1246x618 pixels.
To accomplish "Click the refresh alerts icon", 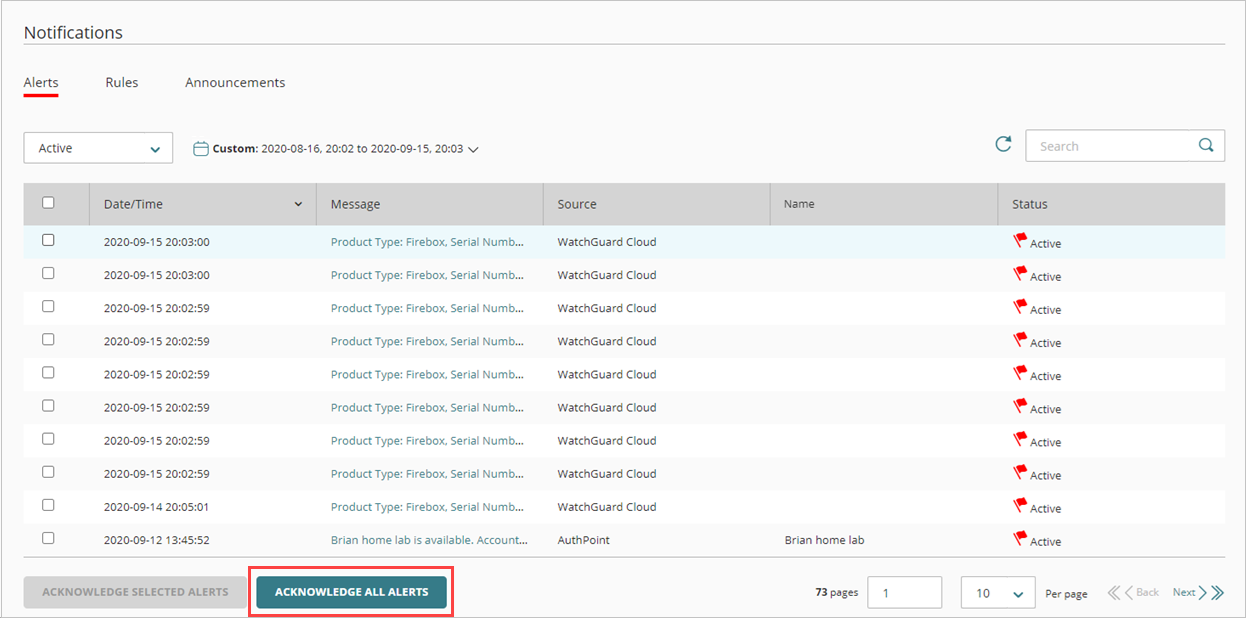I will point(1003,144).
